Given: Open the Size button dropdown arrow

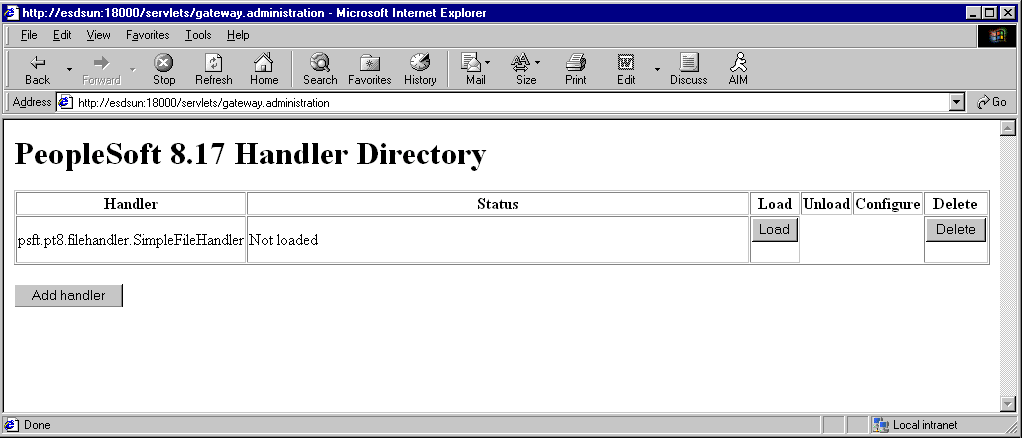Looking at the screenshot, I should pyautogui.click(x=537, y=63).
